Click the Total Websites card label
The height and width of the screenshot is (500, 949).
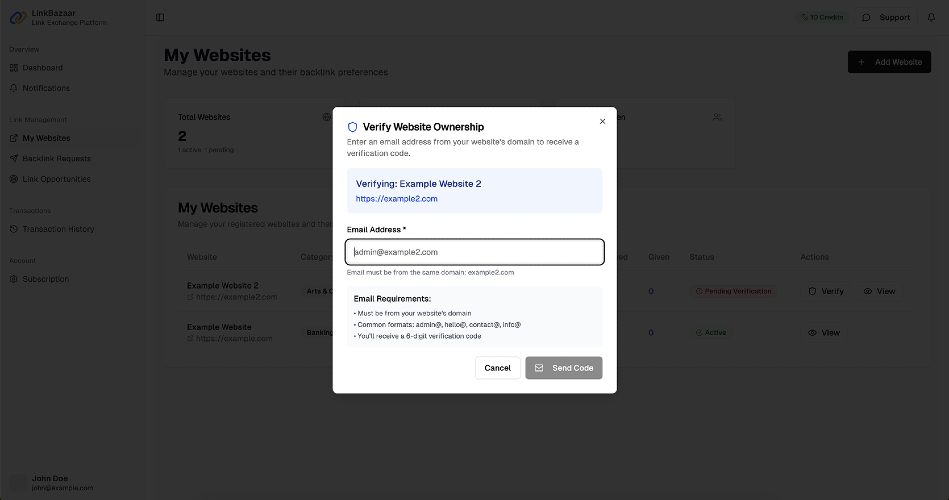204,117
